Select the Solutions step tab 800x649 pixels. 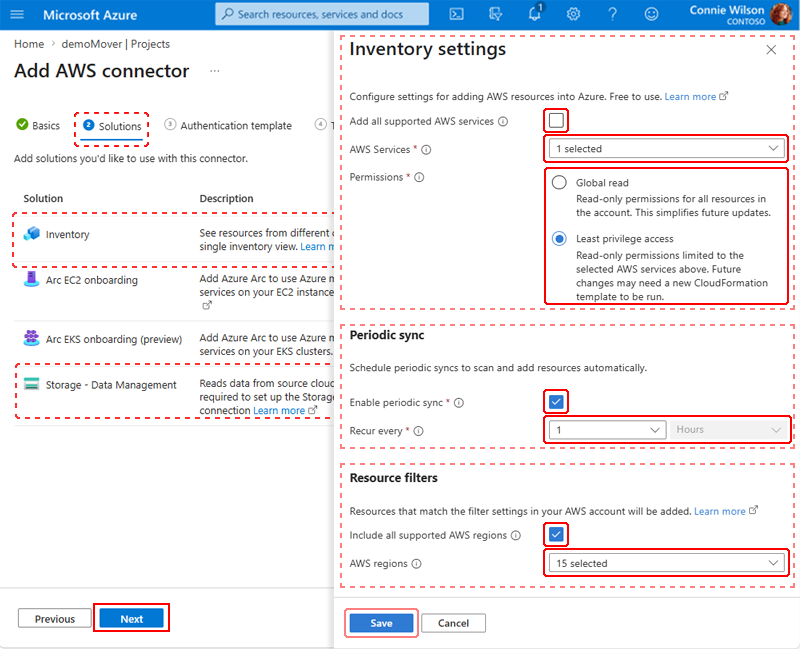pos(112,126)
